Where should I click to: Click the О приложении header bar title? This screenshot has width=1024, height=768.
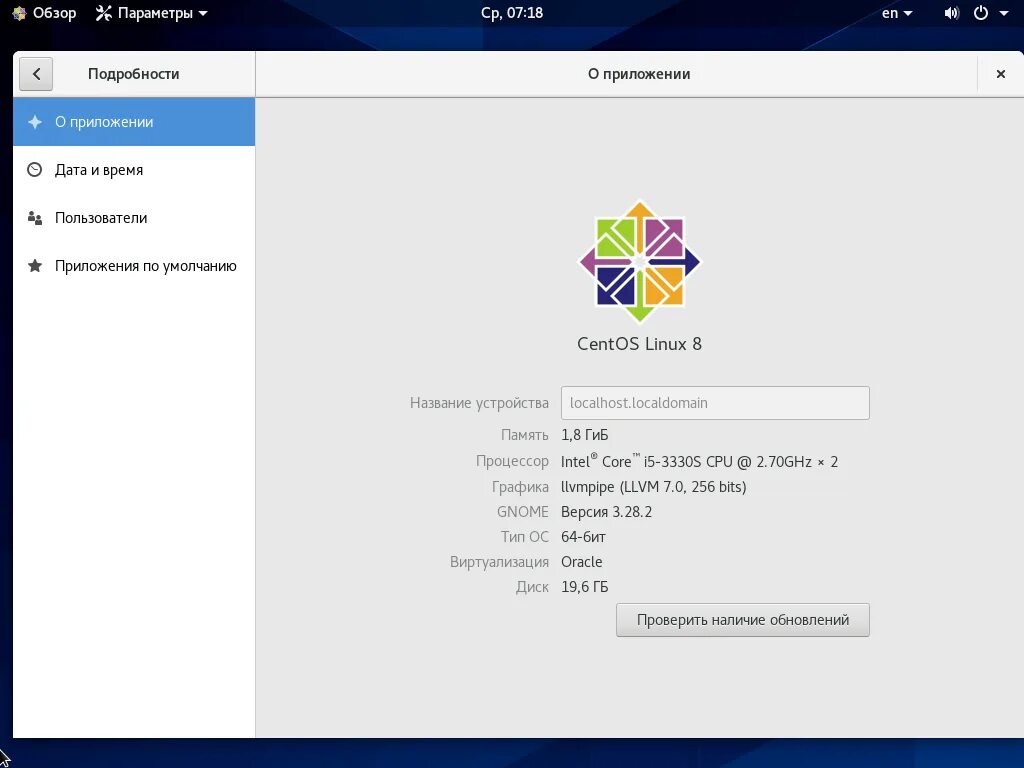[639, 74]
